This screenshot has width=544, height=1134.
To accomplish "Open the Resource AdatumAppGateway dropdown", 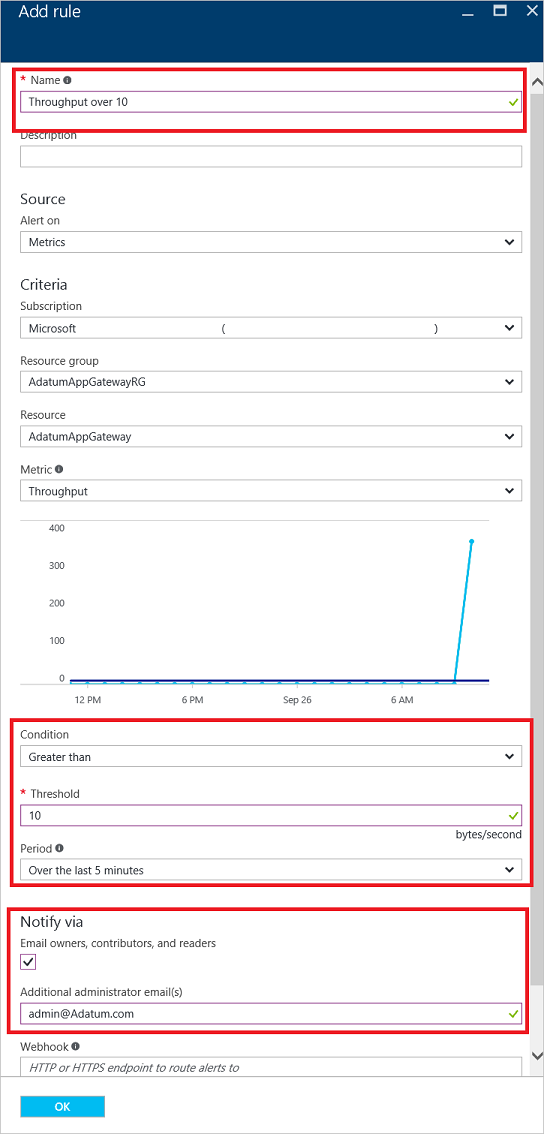I will coord(271,437).
